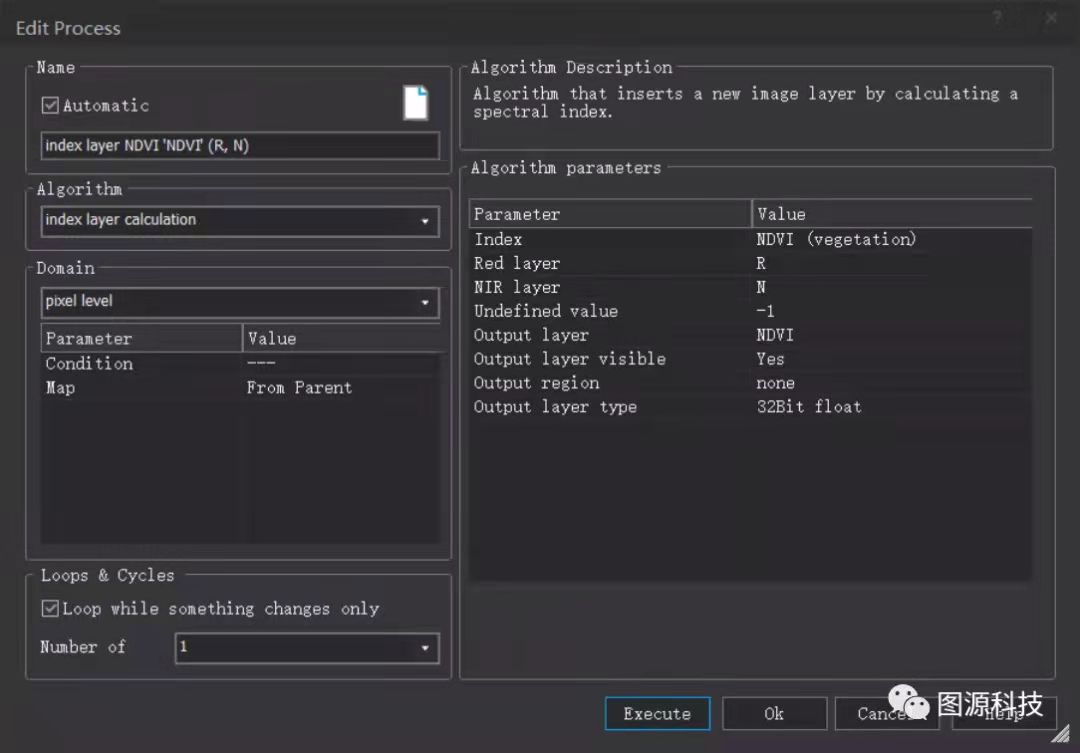This screenshot has width=1080, height=753.
Task: Toggle Loop while something changes only
Action: coord(50,608)
